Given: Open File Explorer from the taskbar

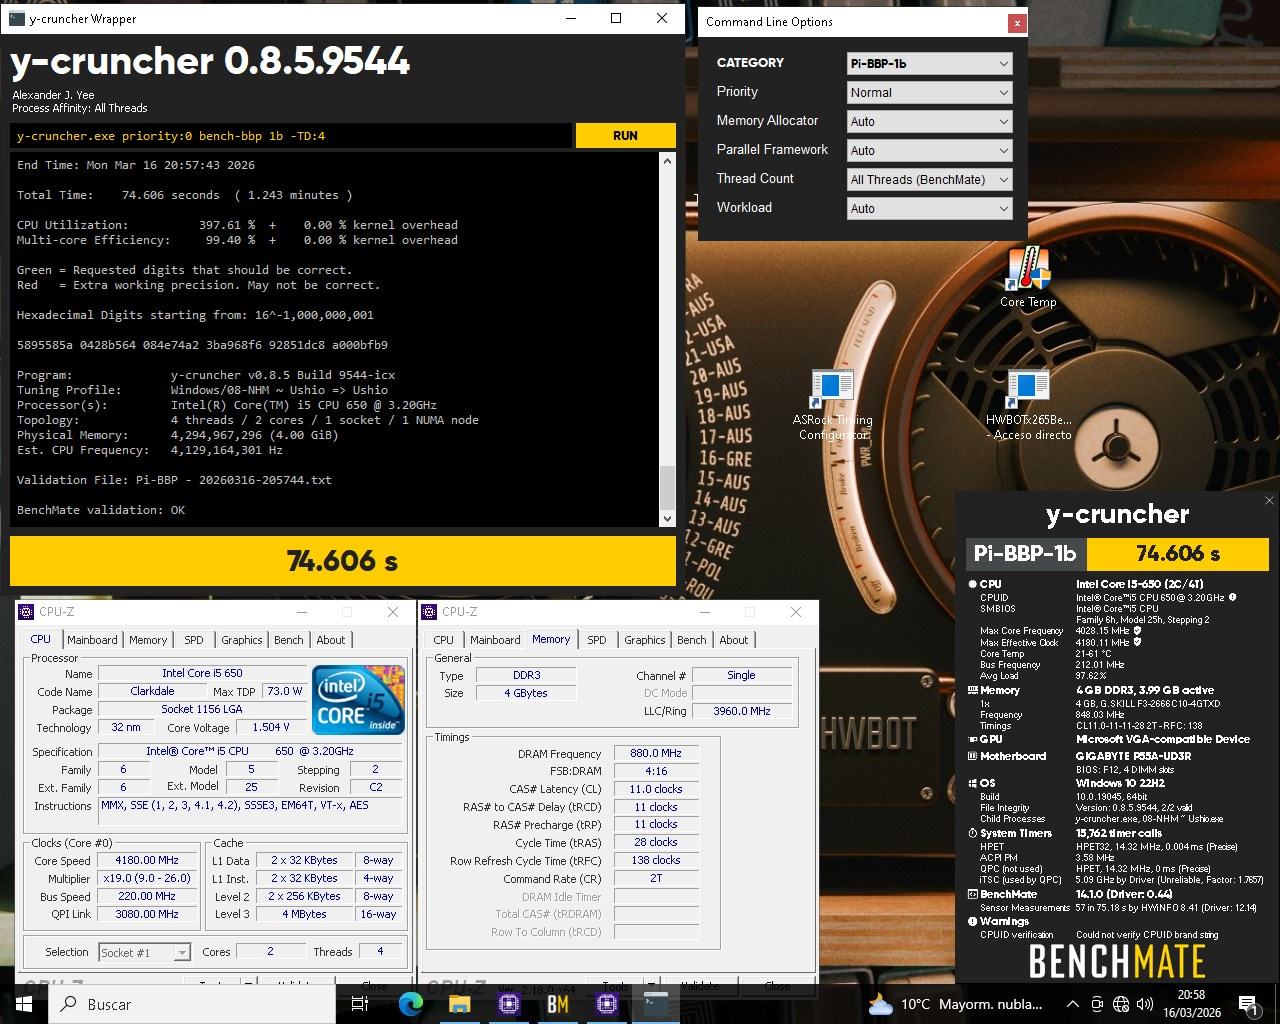Looking at the screenshot, I should click(x=460, y=1004).
